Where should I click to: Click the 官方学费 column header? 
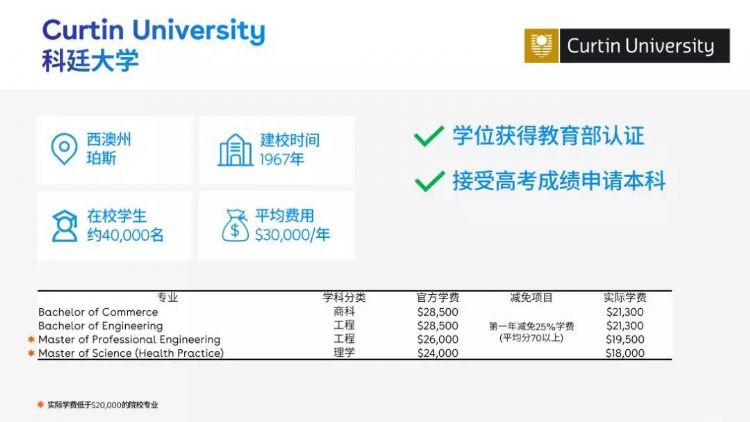(x=438, y=298)
